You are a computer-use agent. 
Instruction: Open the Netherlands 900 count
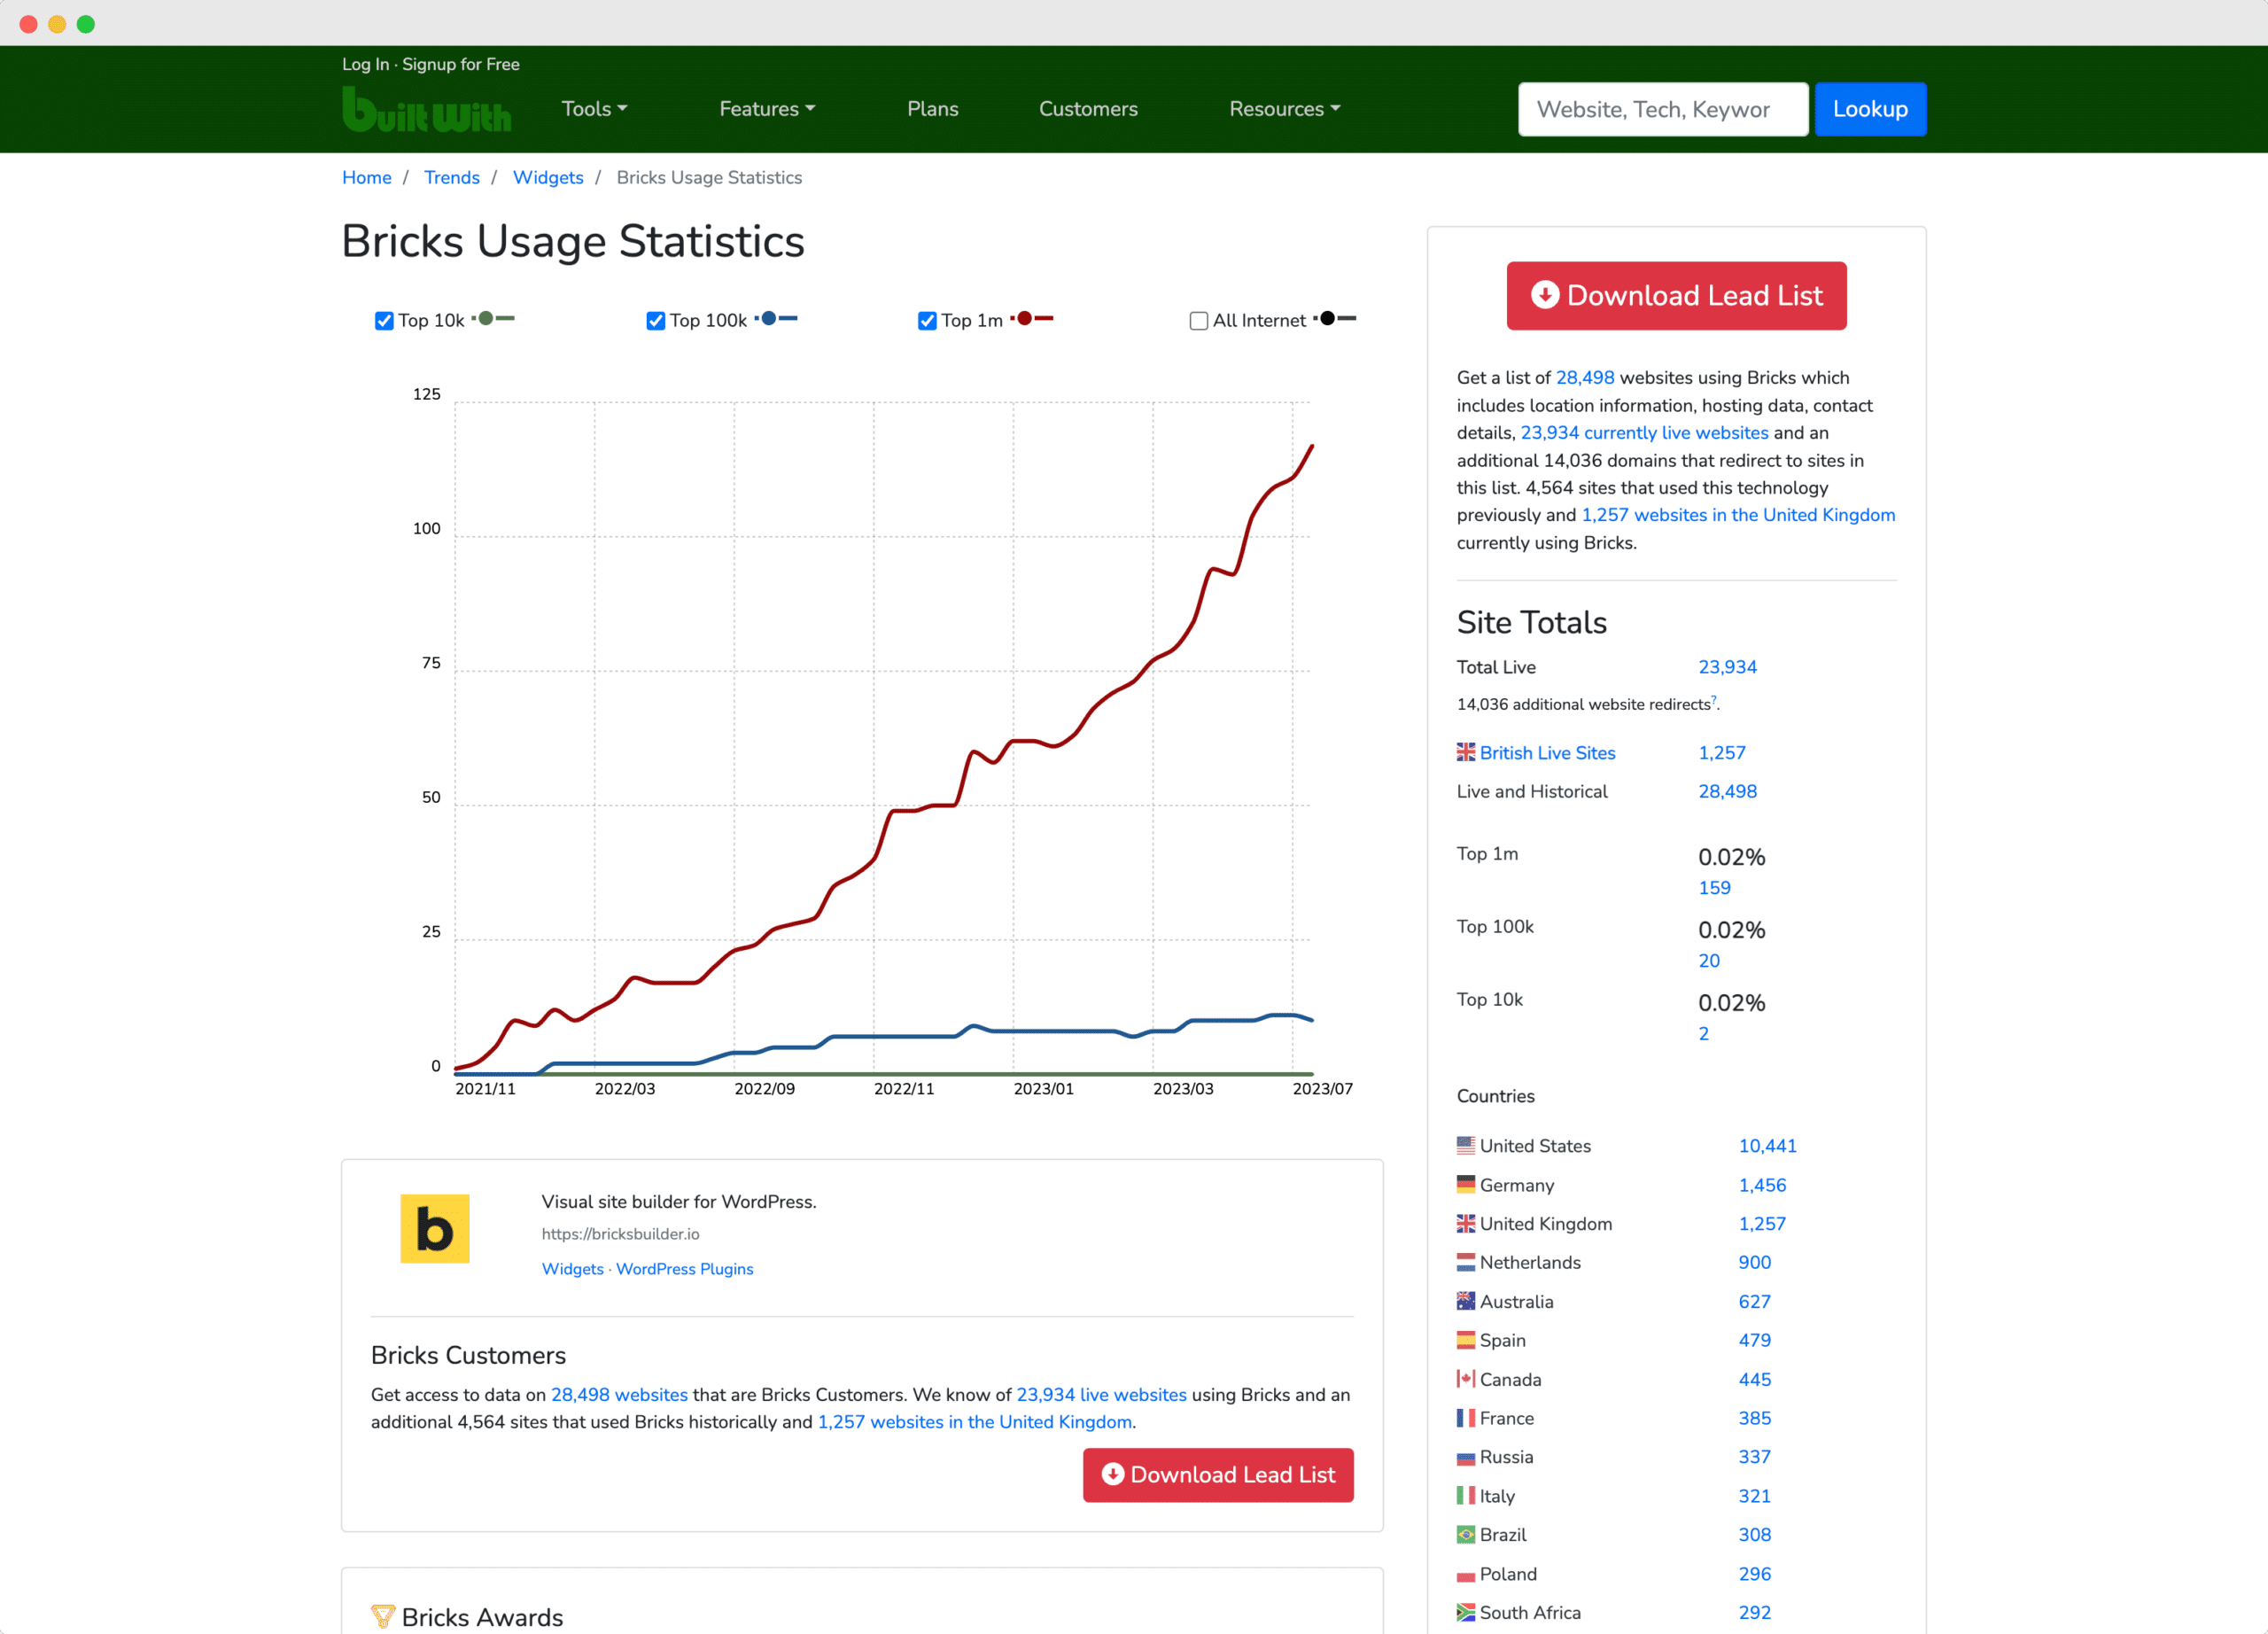coord(1754,1262)
